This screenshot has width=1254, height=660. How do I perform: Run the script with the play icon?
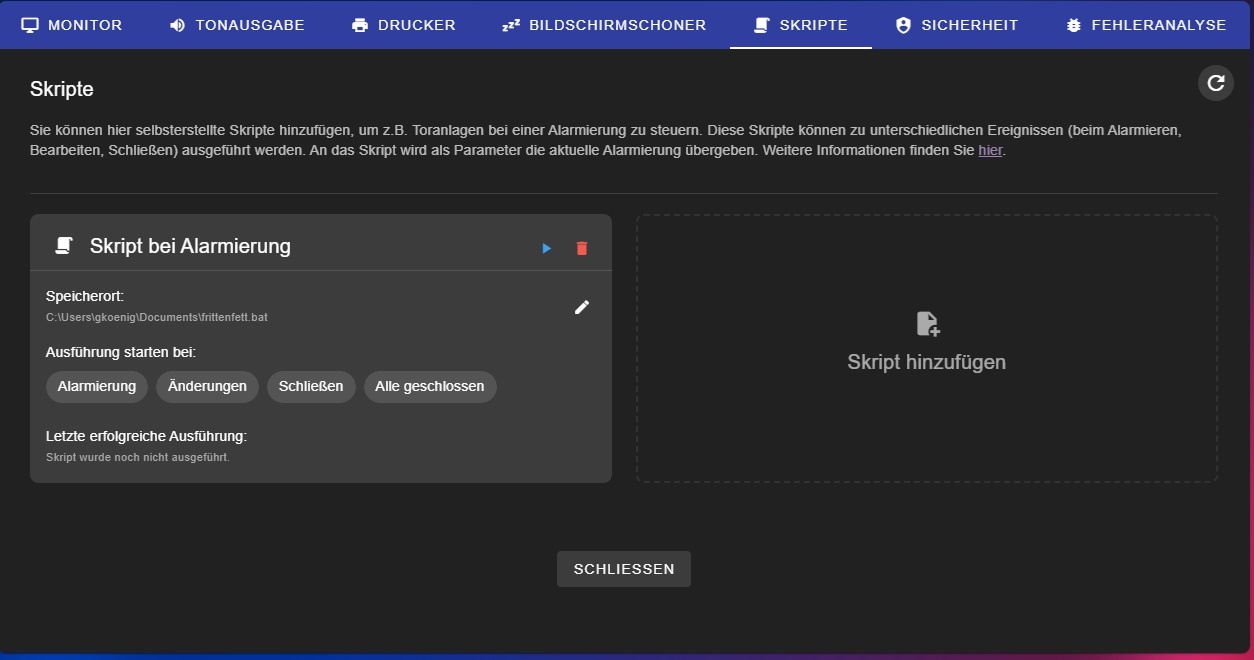(546, 248)
